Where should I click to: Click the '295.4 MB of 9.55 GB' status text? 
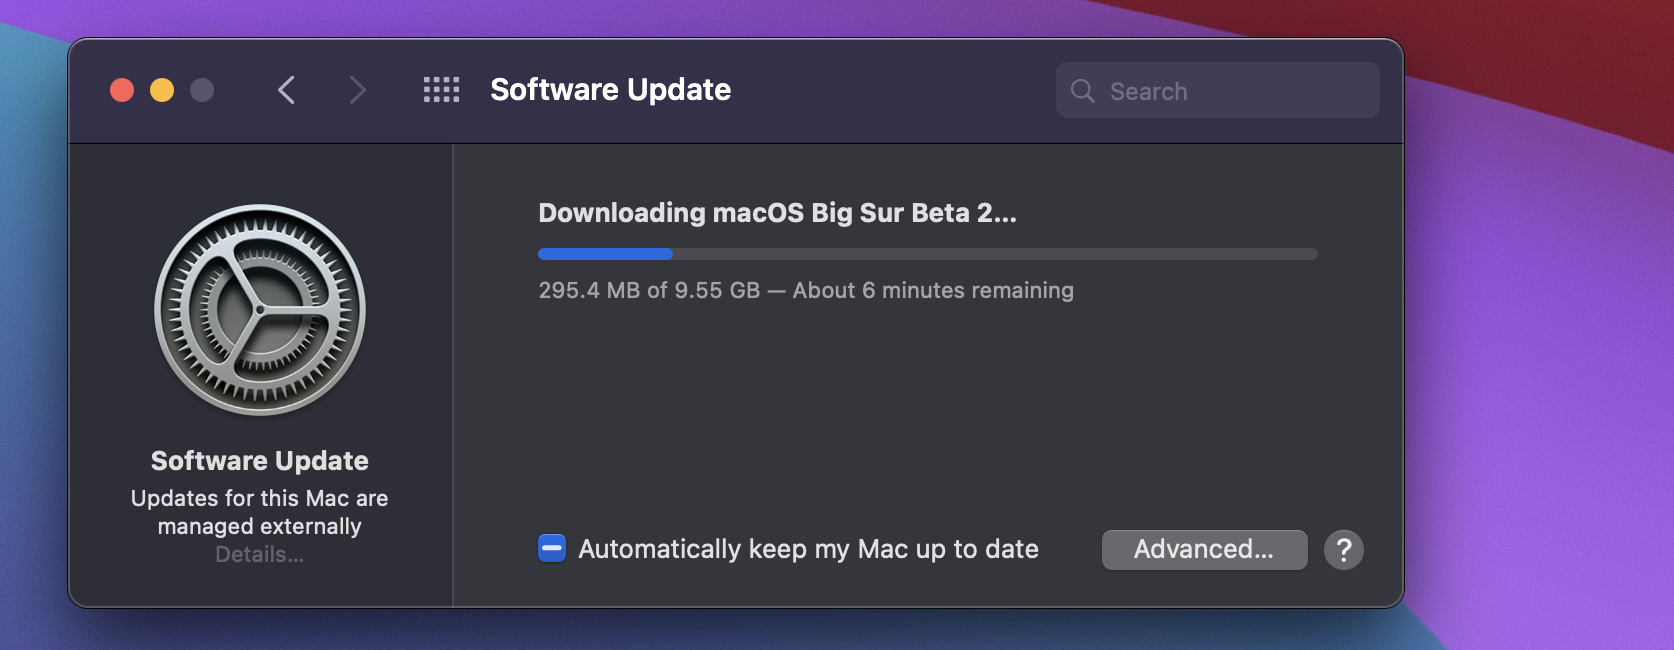pos(649,290)
